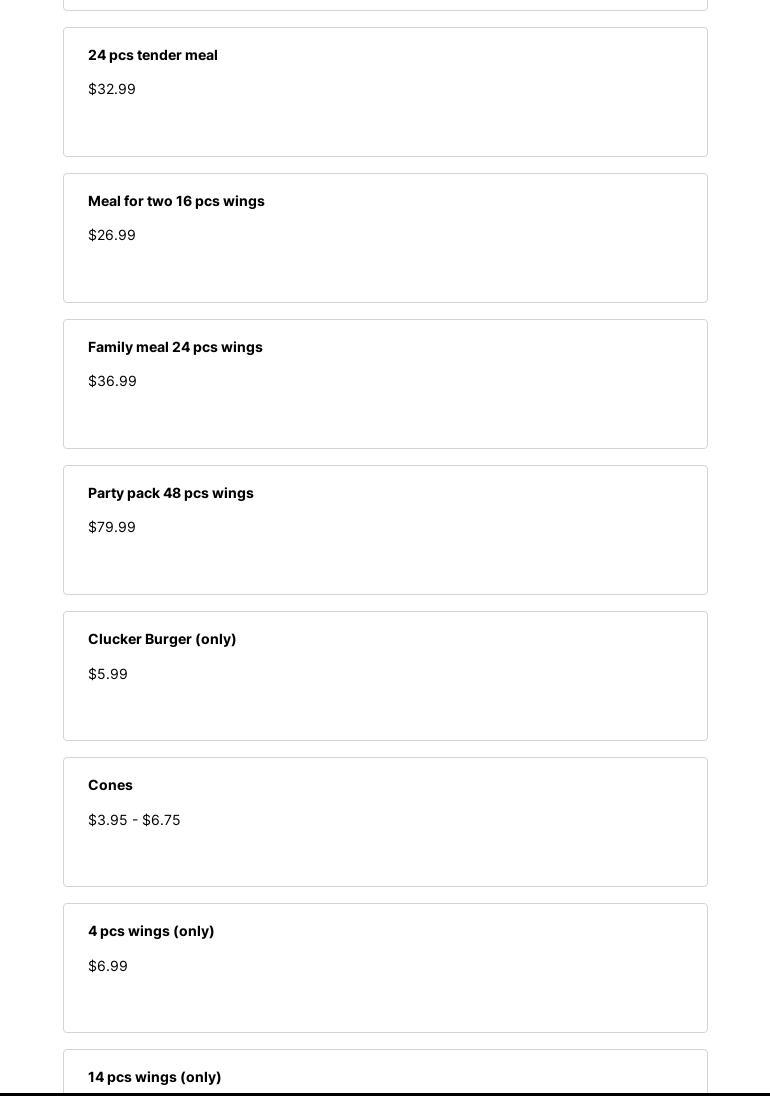Click blank space below the $79.99 price

click(385, 565)
